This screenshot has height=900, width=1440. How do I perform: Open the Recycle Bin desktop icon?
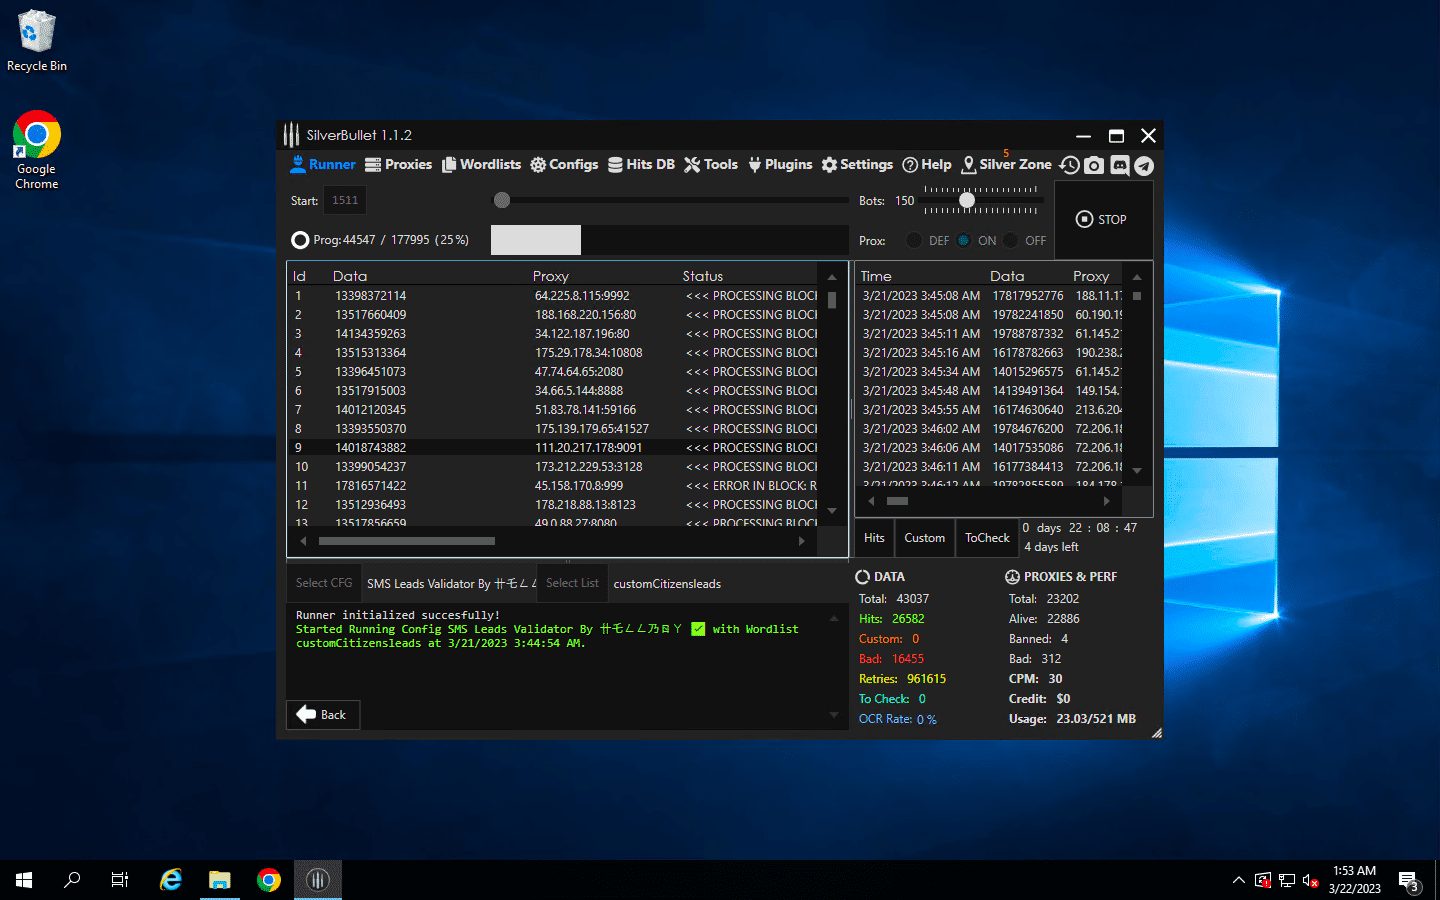click(x=36, y=41)
